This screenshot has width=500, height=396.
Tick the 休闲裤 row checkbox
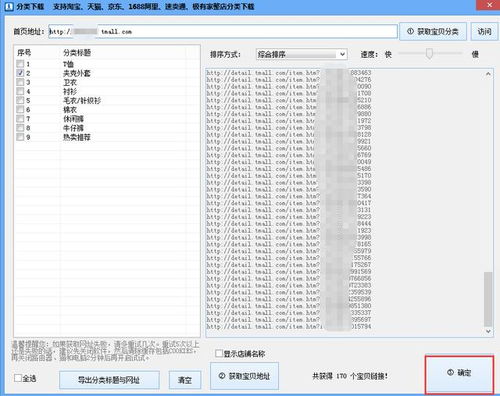(x=20, y=119)
